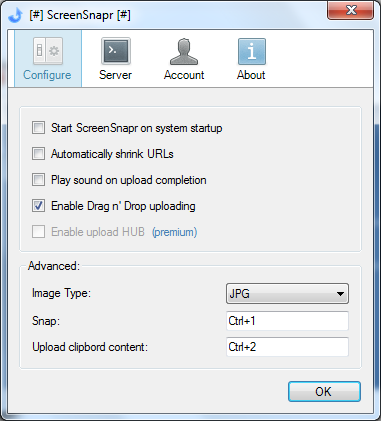Click the Upload clipbord content label
Screen dimensions: 381x421
coord(90,347)
